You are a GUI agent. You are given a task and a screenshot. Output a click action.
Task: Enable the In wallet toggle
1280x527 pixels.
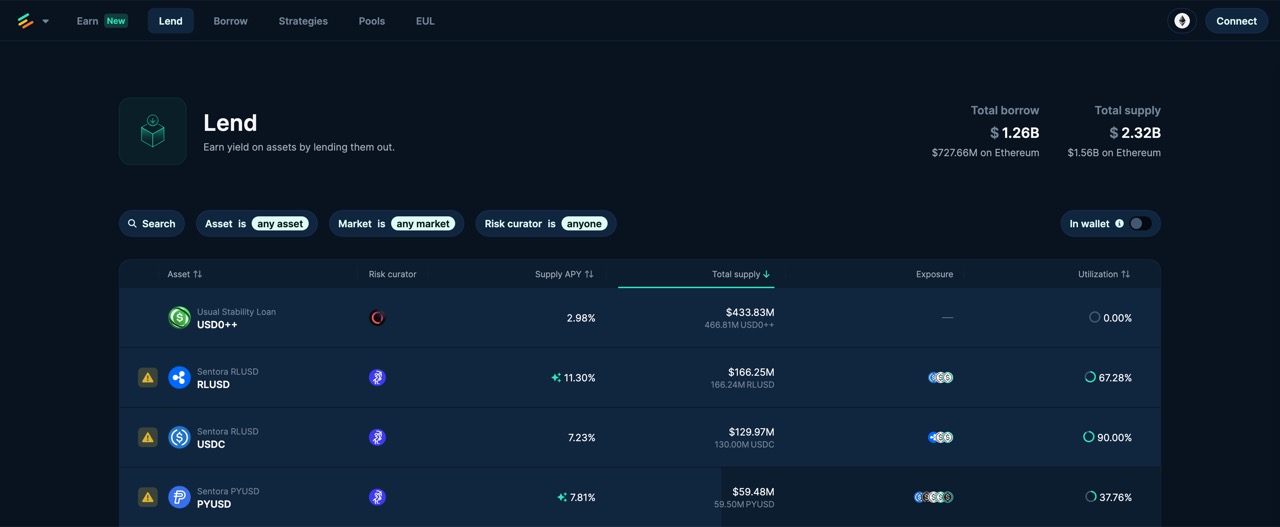(1140, 224)
